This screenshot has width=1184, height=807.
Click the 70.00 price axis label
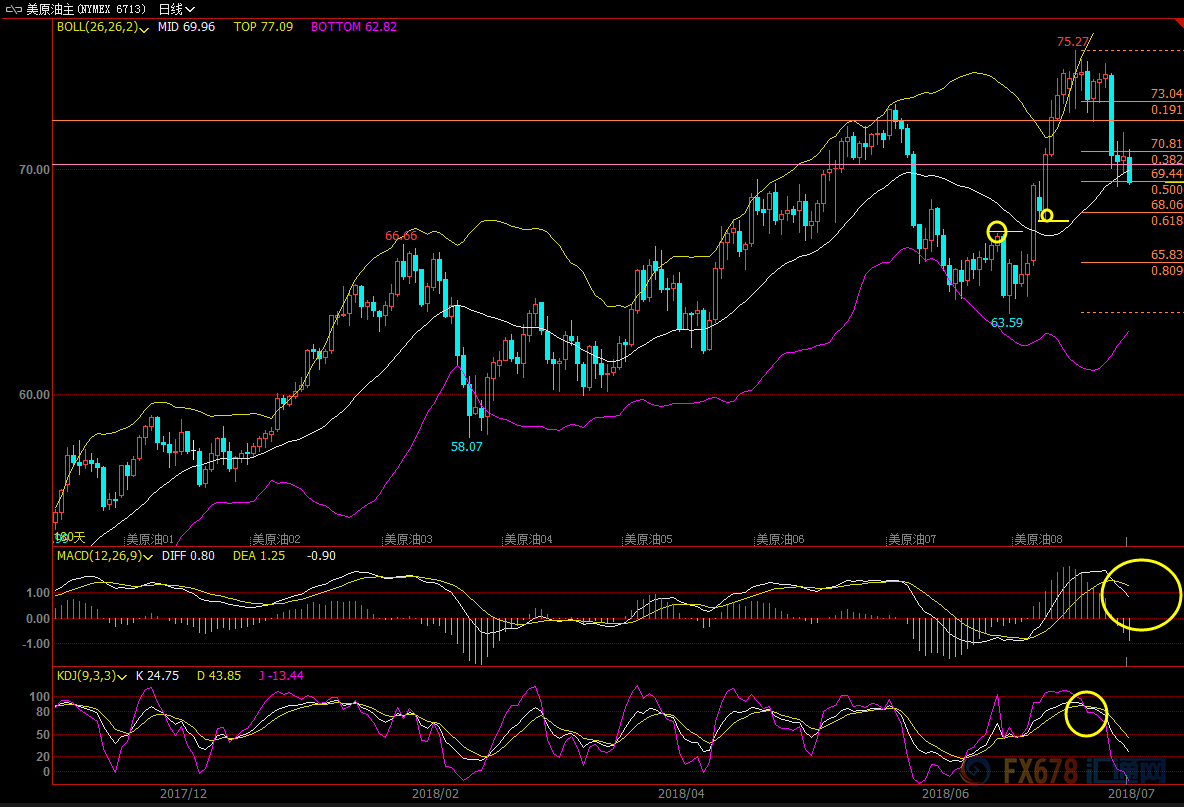34,170
